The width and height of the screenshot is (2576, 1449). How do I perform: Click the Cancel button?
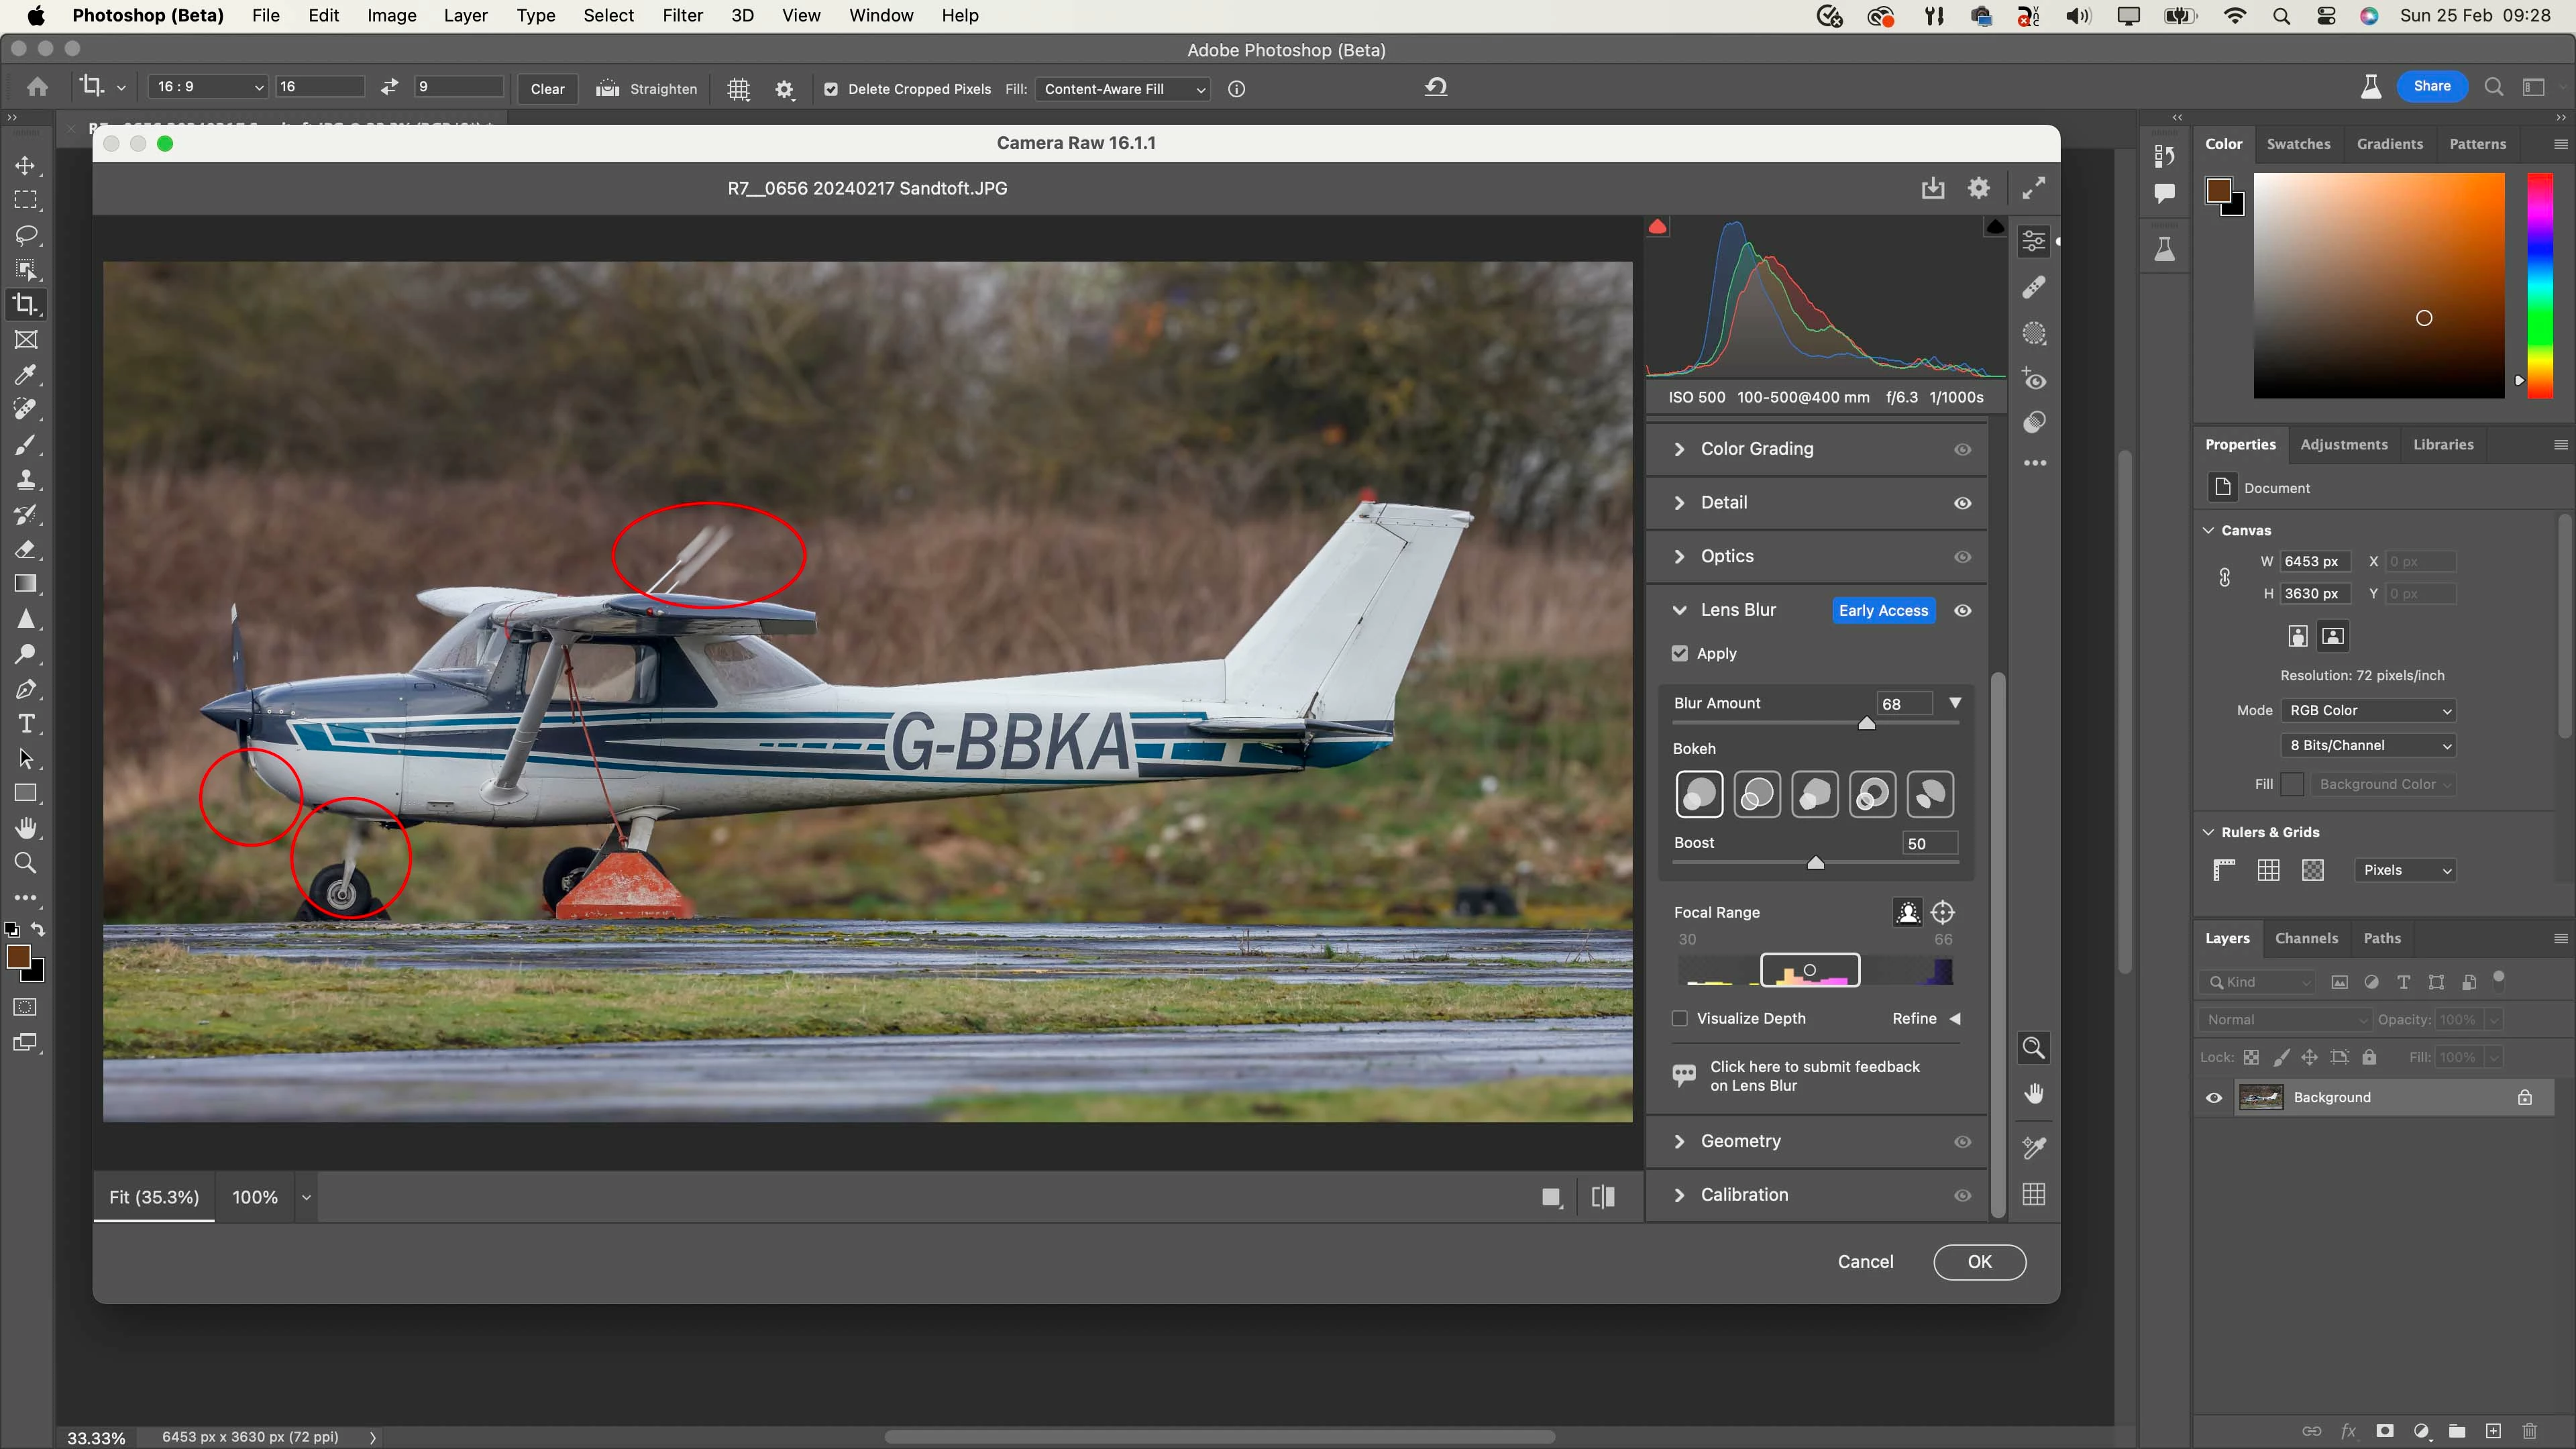(x=1865, y=1261)
